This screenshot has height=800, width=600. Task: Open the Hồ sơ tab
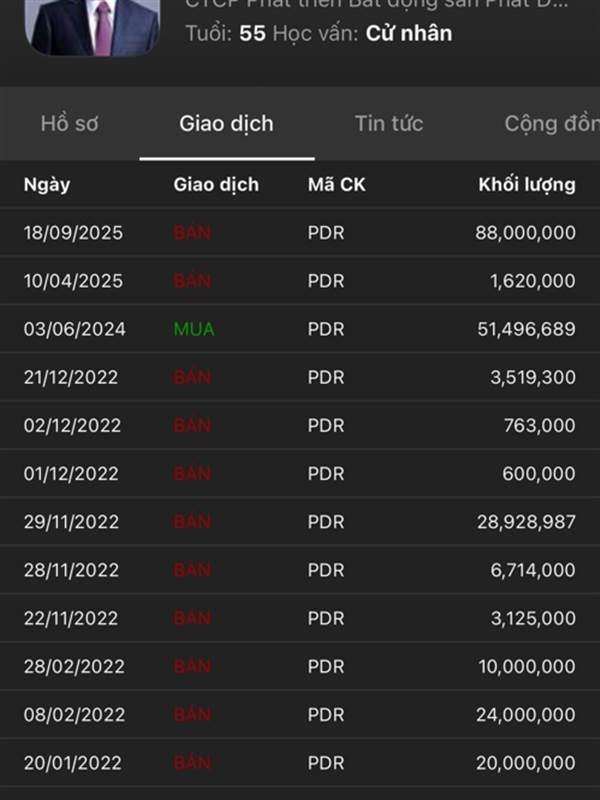click(70, 124)
